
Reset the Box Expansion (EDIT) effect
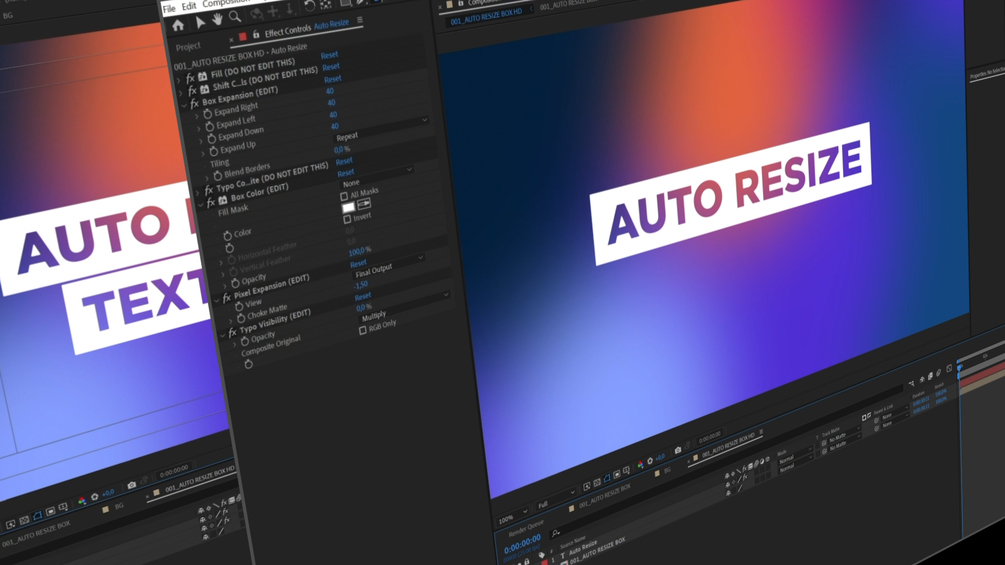click(x=333, y=79)
